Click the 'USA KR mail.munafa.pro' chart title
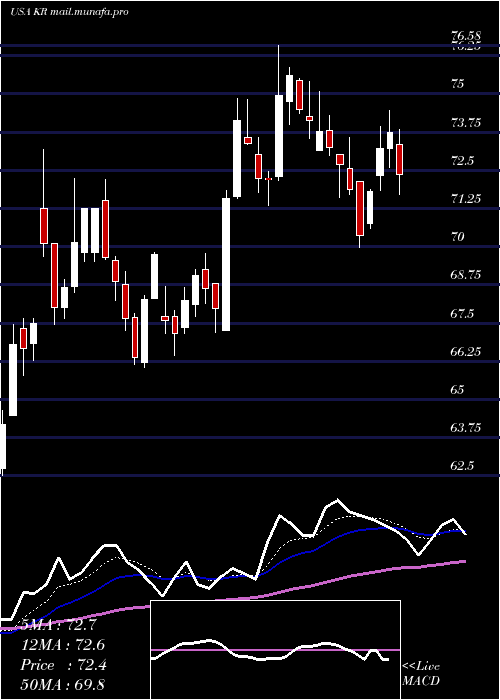Screen dimensions: 500x700 point(69,12)
